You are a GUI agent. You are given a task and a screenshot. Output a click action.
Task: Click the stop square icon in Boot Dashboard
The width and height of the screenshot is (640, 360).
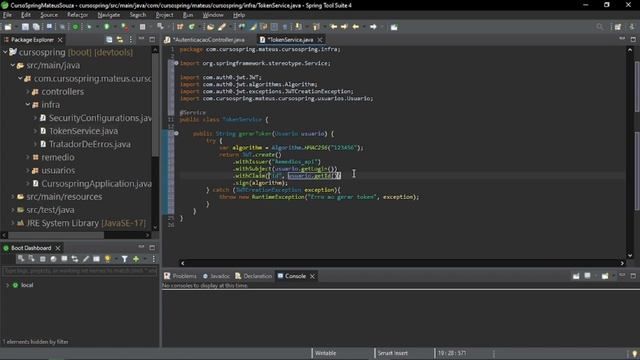(42, 259)
